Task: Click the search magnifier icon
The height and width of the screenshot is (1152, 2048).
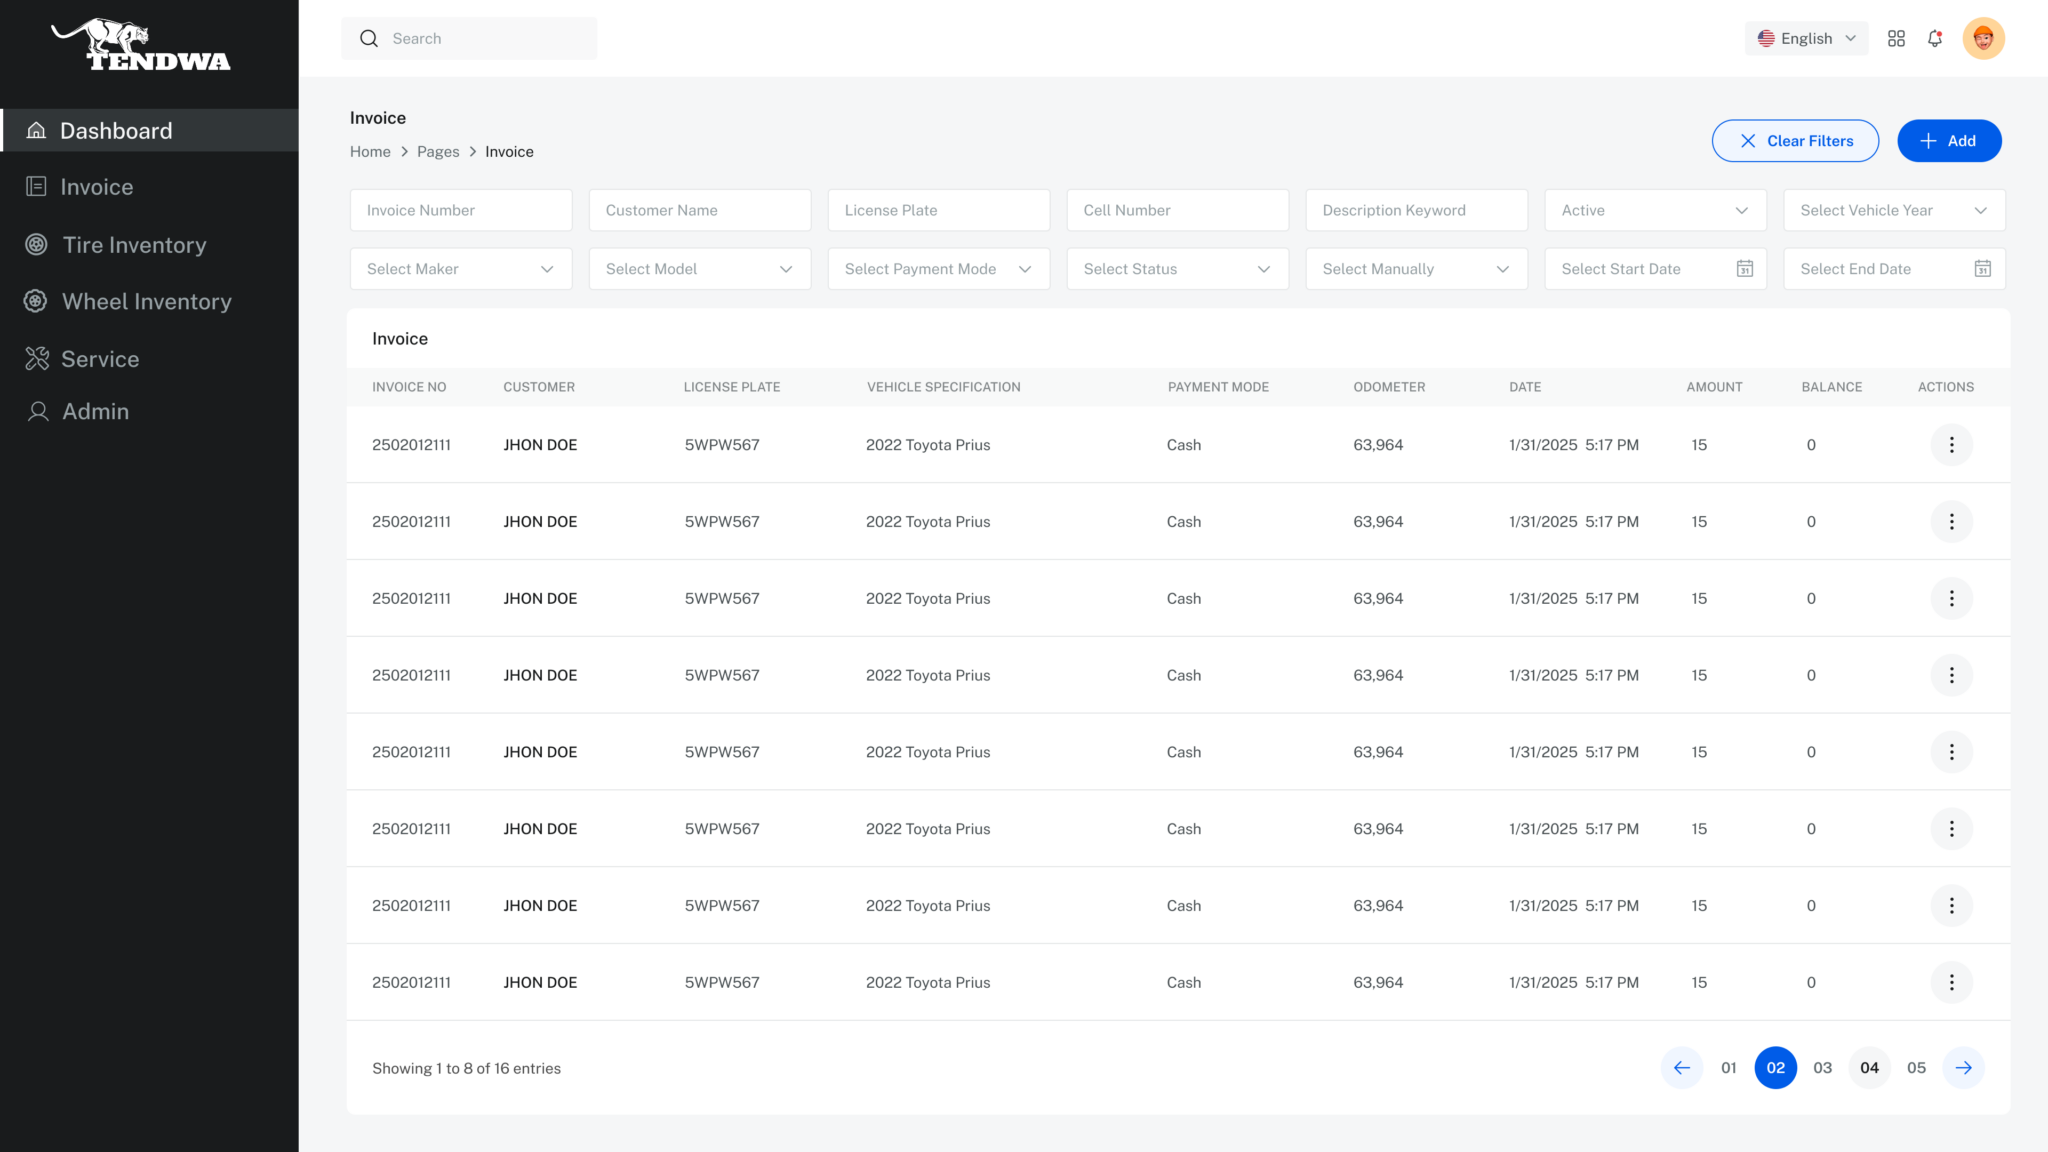Action: 369,38
